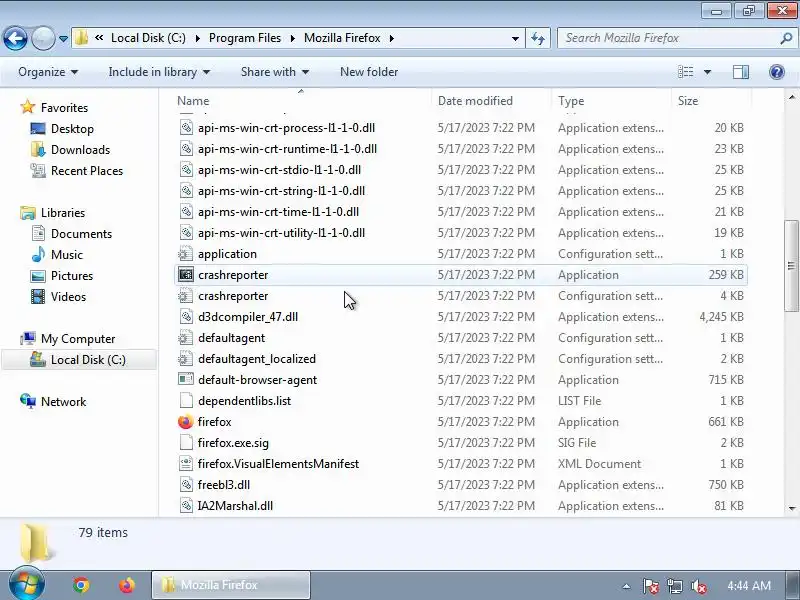This screenshot has height=600, width=800.
Task: Open the Organize menu
Action: tap(48, 72)
